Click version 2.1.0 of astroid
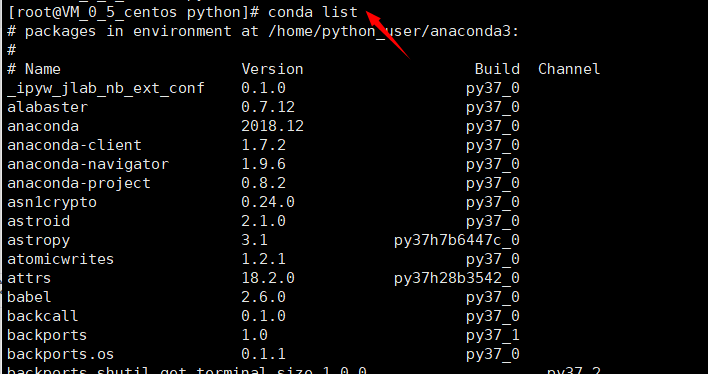 263,221
